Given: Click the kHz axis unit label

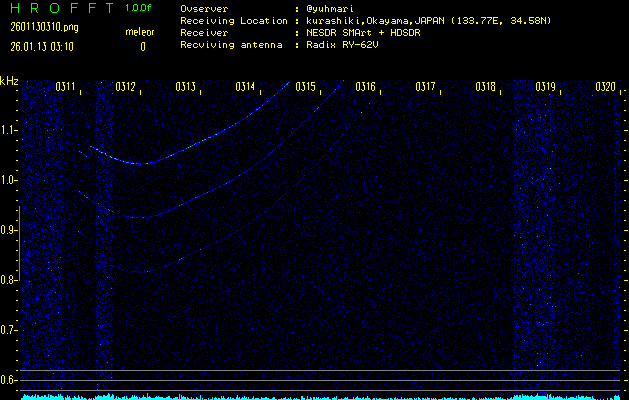Looking at the screenshot, I should pos(9,80).
